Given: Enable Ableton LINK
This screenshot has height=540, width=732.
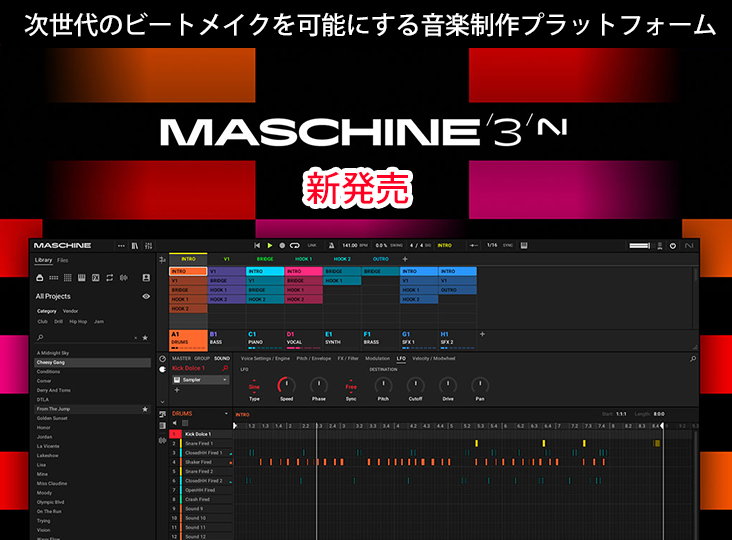Looking at the screenshot, I should tap(312, 245).
